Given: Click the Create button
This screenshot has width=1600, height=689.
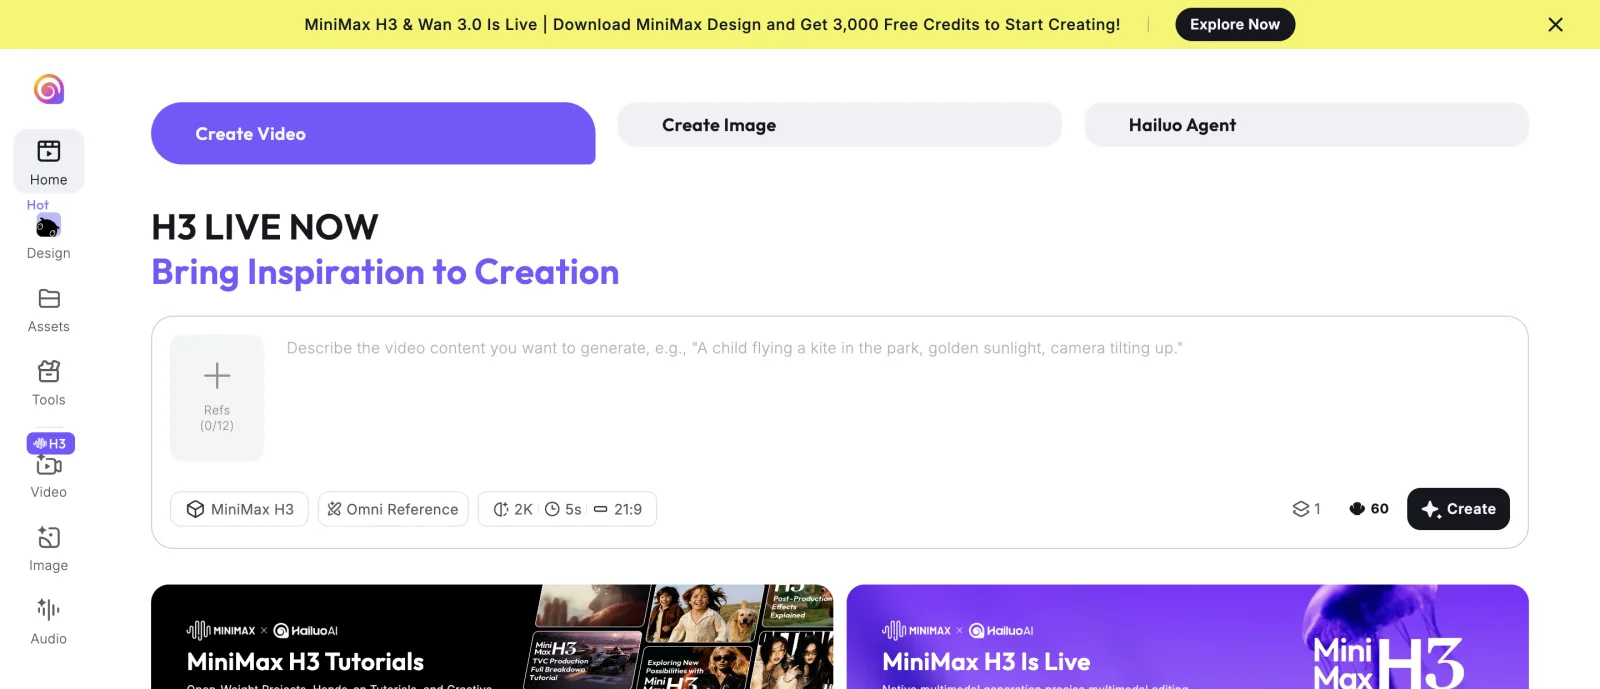Looking at the screenshot, I should point(1458,509).
